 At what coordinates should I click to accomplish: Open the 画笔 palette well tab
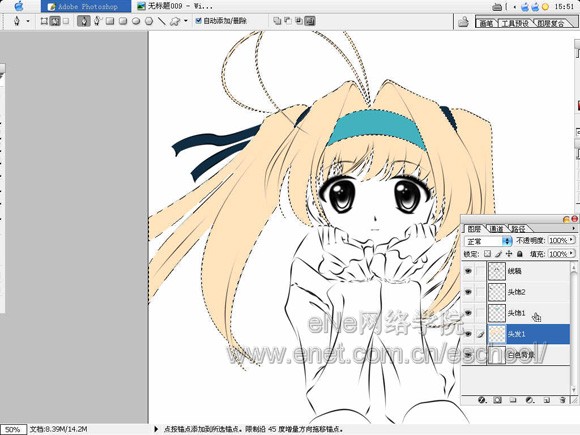pos(486,23)
